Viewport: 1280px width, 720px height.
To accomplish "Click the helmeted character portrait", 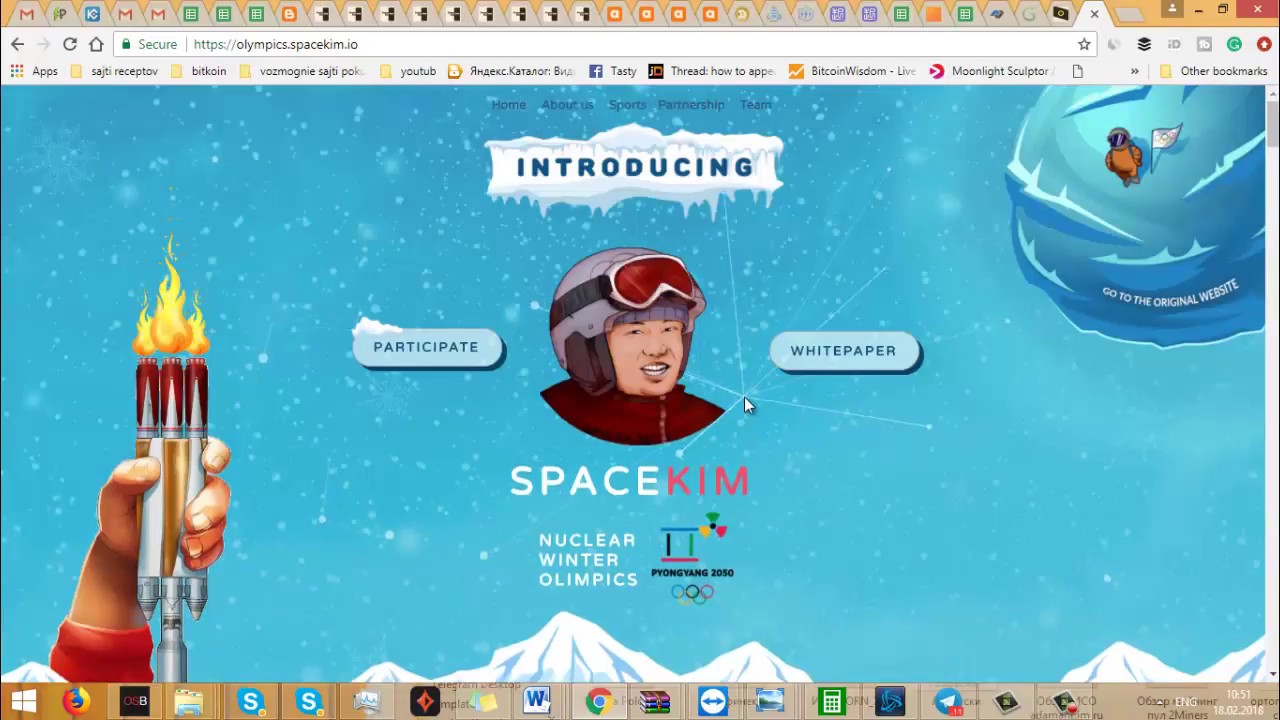I will (x=632, y=345).
